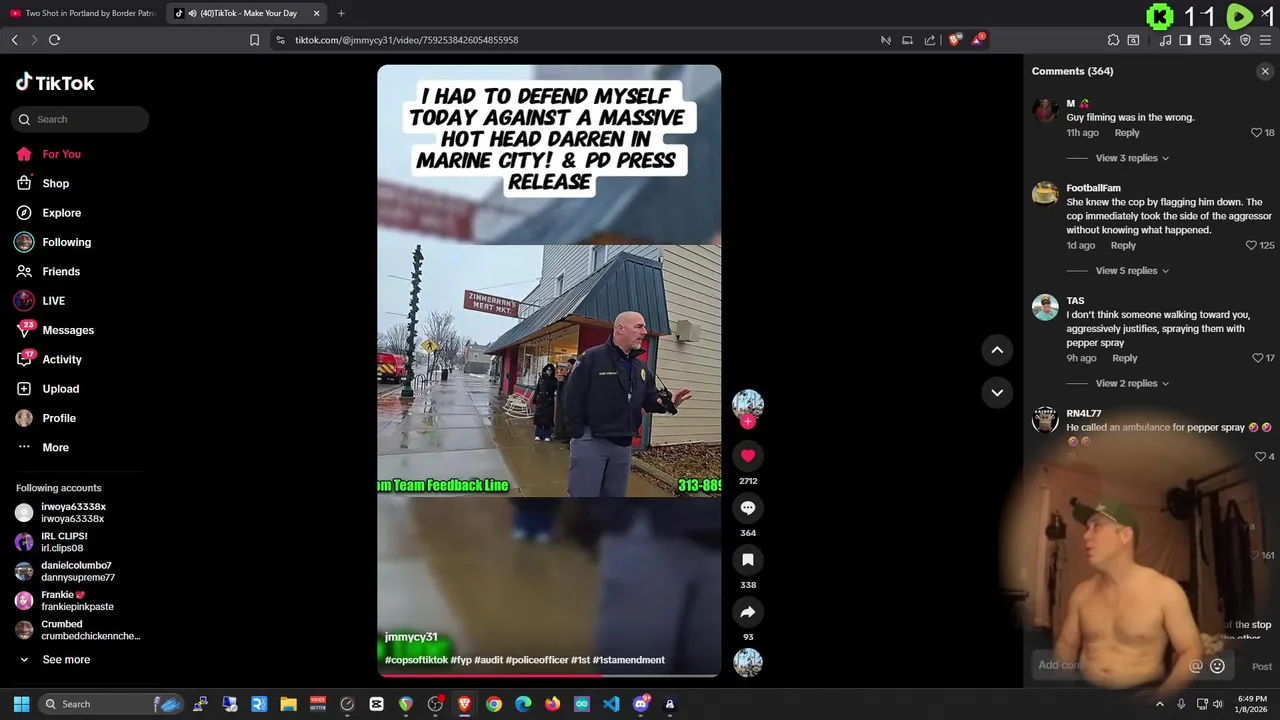The height and width of the screenshot is (720, 1280).
Task: Open the browser hamburger menu
Action: point(1265,40)
